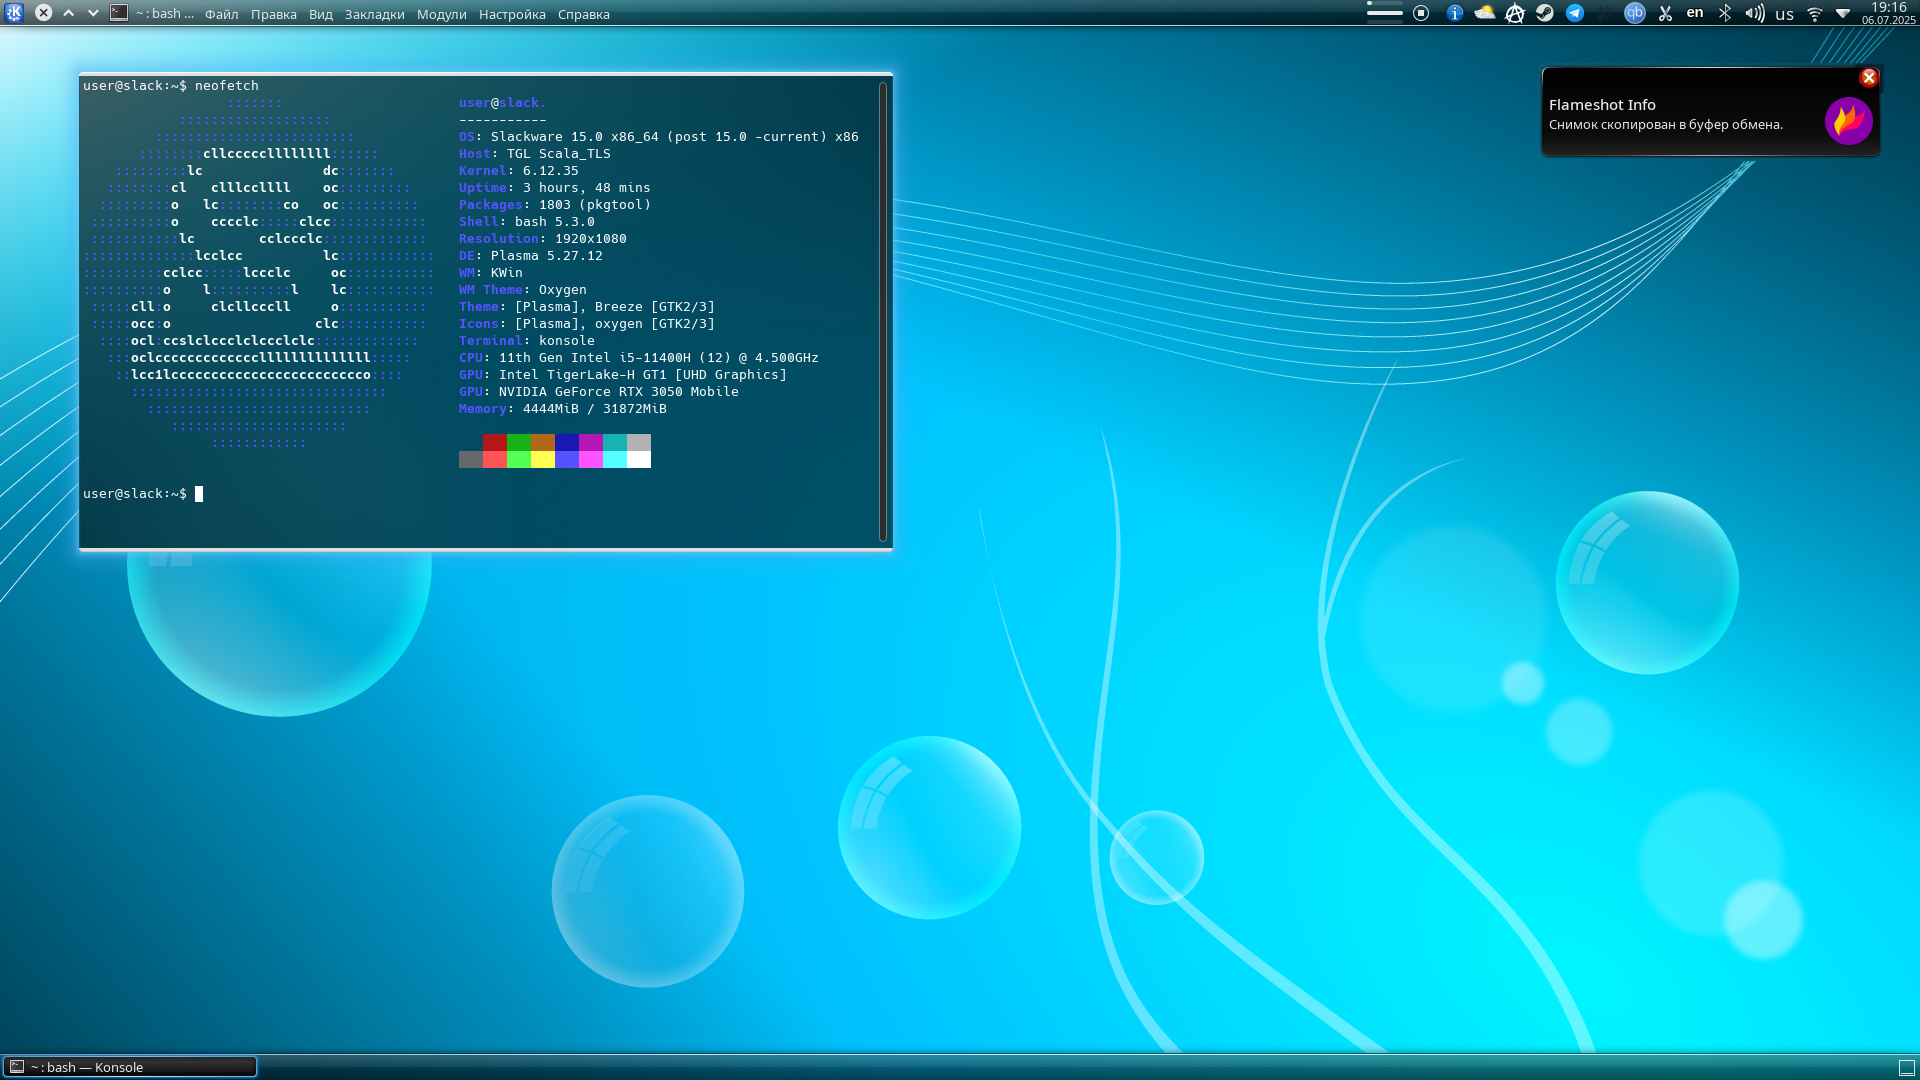Click the yellow color block in neofetch palette
The image size is (1920, 1080).
point(543,459)
